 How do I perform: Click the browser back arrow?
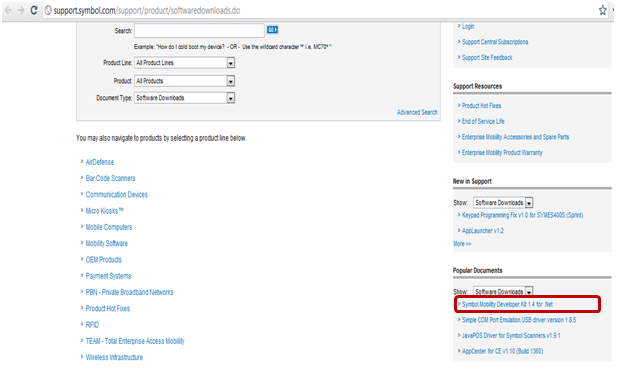click(x=8, y=10)
